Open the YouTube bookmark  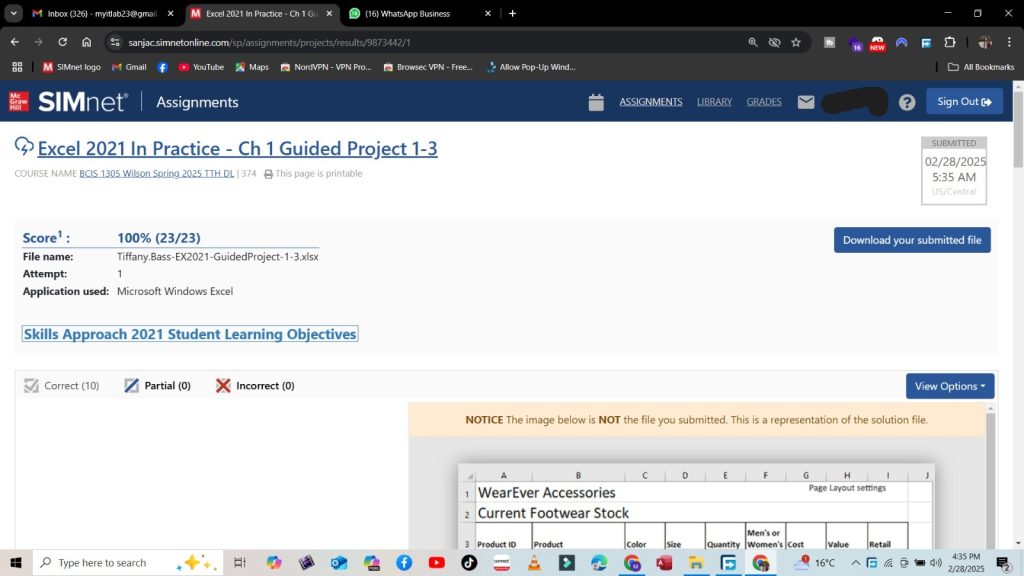coord(200,67)
